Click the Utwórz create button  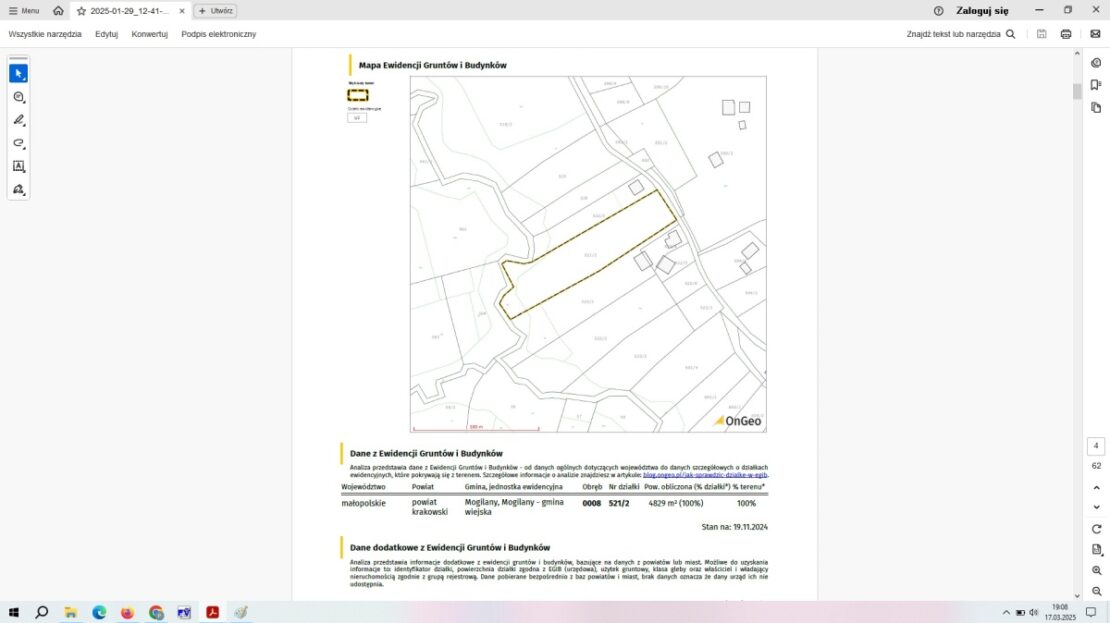pyautogui.click(x=215, y=11)
